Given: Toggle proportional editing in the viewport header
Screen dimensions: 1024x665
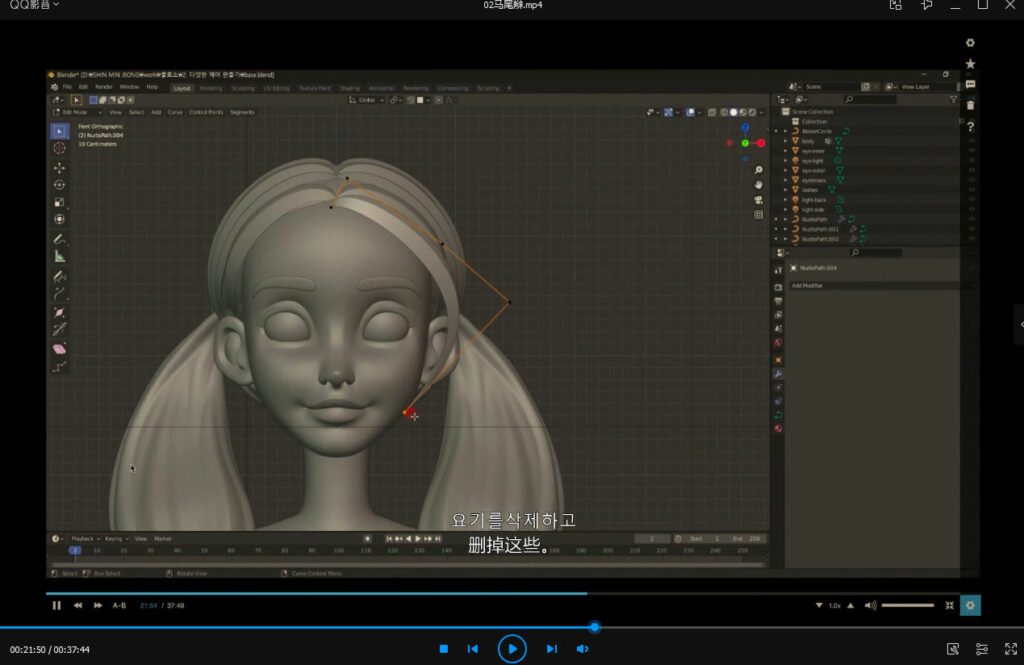Looking at the screenshot, I should (438, 100).
